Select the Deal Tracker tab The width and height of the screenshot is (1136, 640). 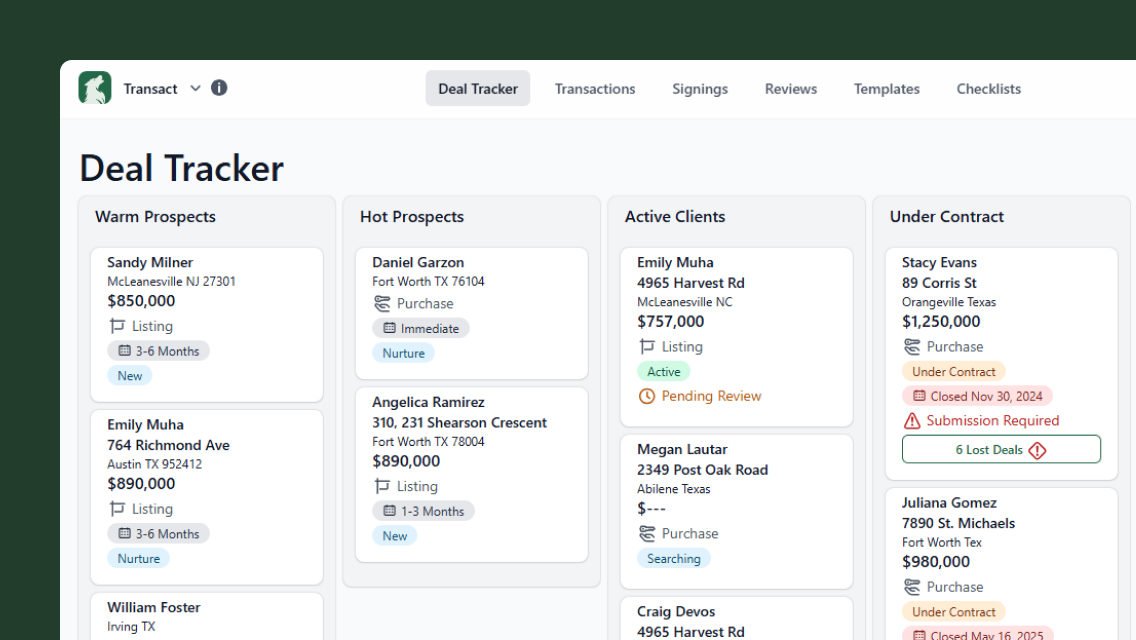[477, 88]
